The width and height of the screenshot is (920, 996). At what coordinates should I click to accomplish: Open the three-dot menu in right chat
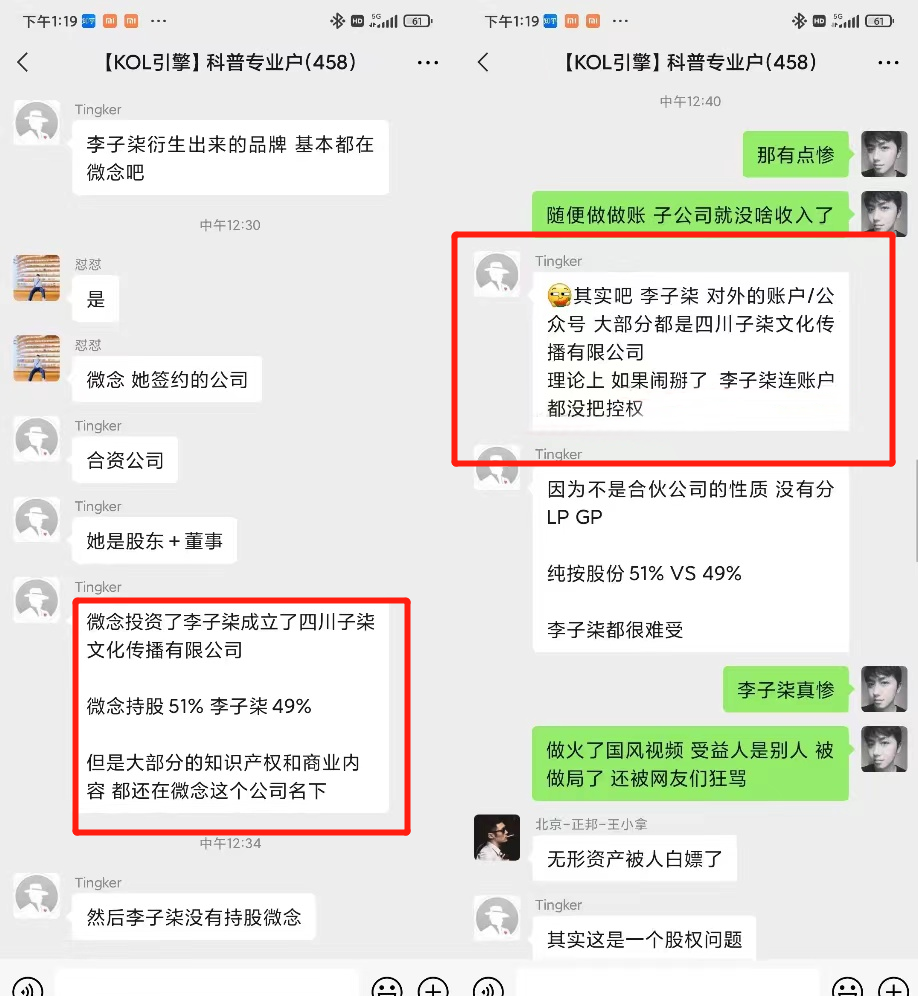888,62
